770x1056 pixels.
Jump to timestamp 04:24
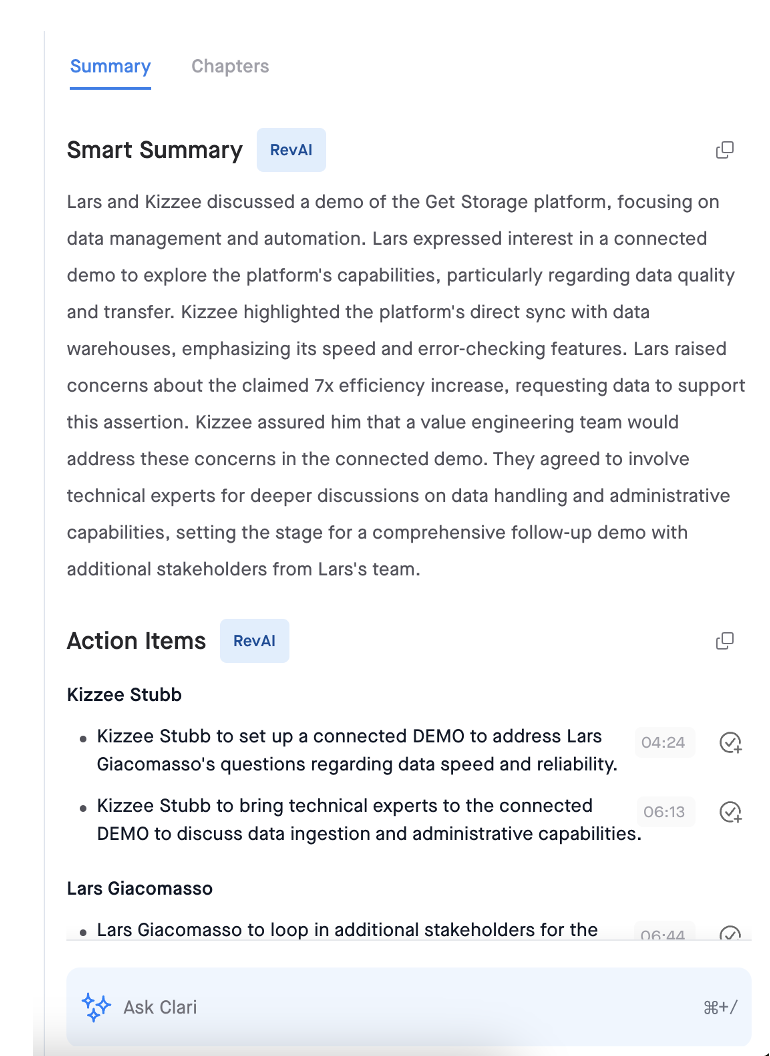pyautogui.click(x=664, y=743)
